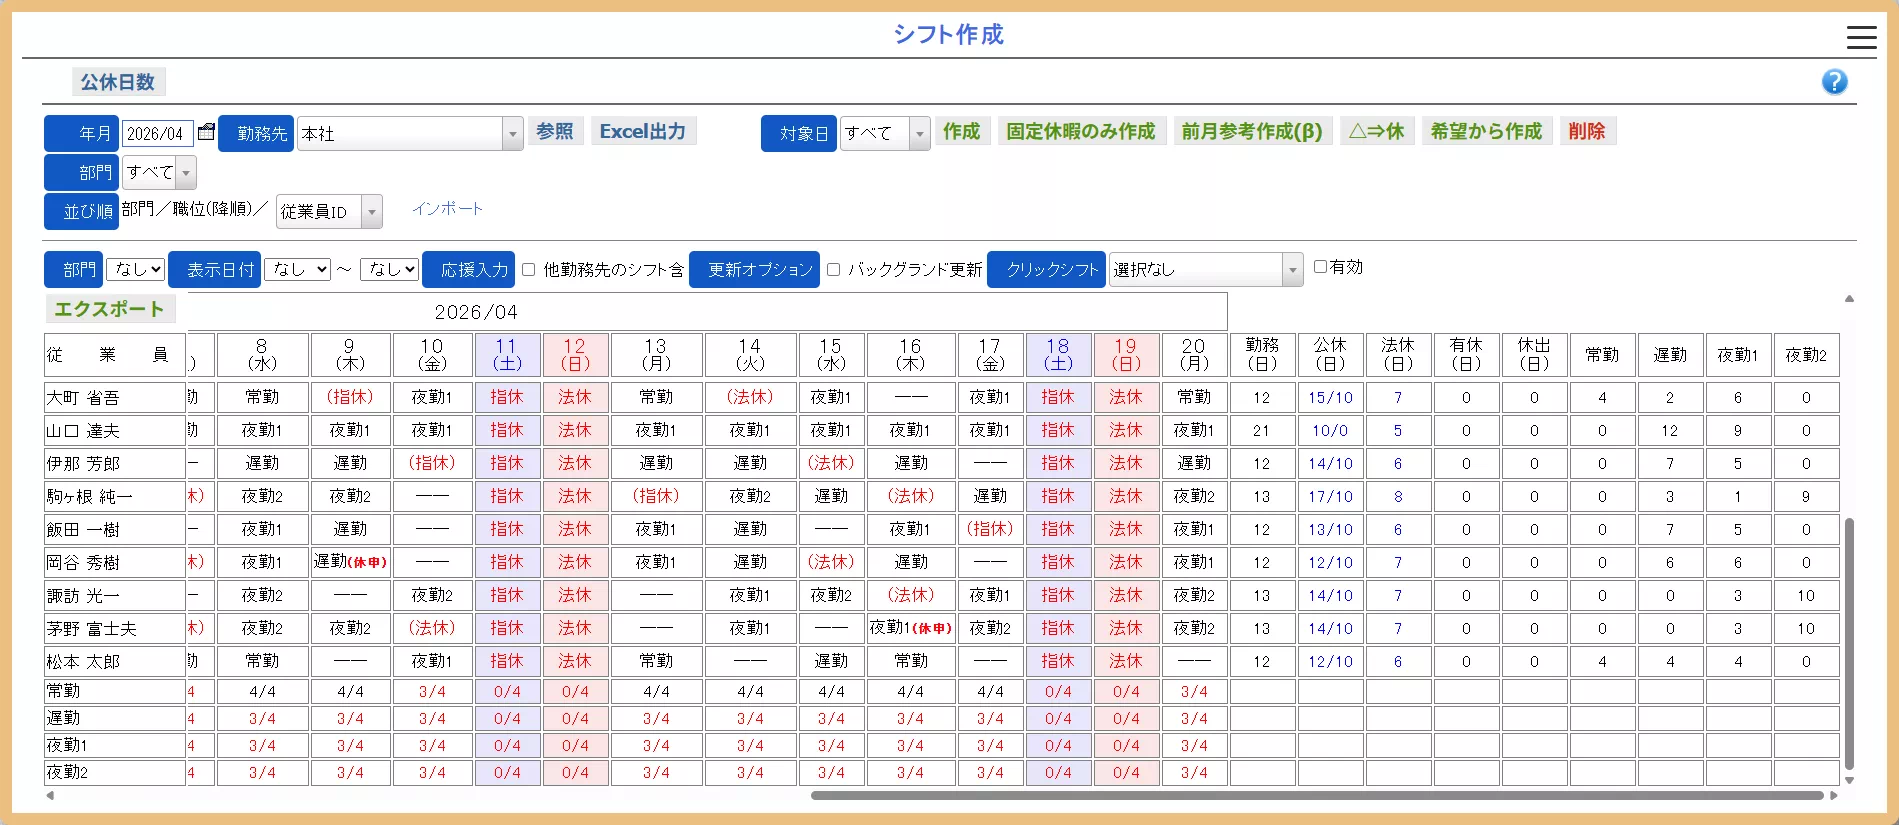The image size is (1899, 825).
Task: Click 固定休暇のみ作成 button
Action: point(1081,131)
